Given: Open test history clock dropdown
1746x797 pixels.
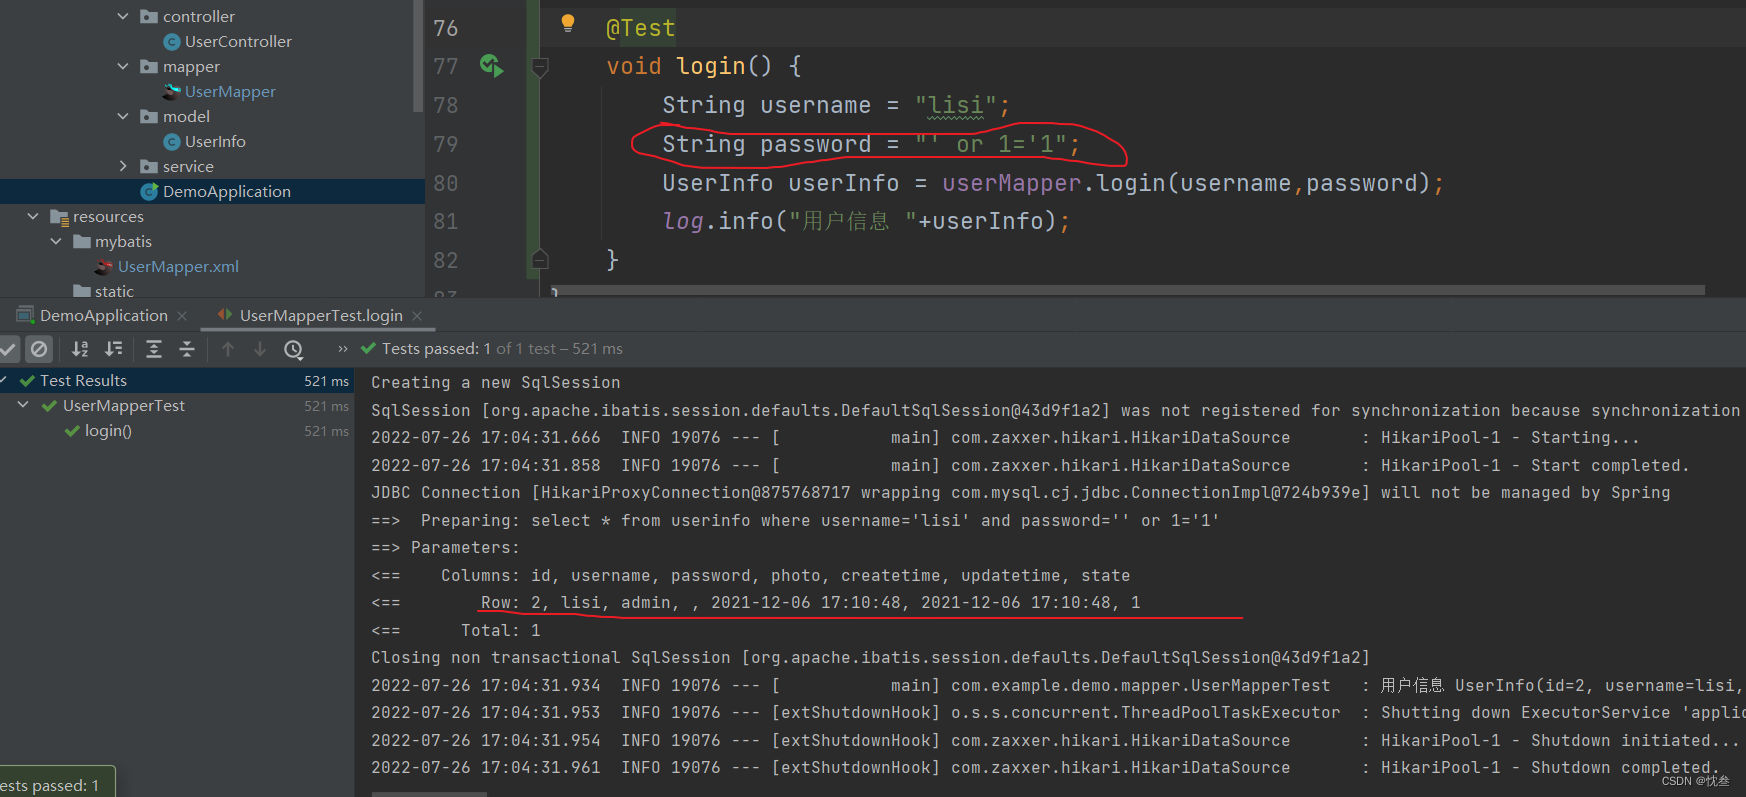Looking at the screenshot, I should pyautogui.click(x=294, y=349).
